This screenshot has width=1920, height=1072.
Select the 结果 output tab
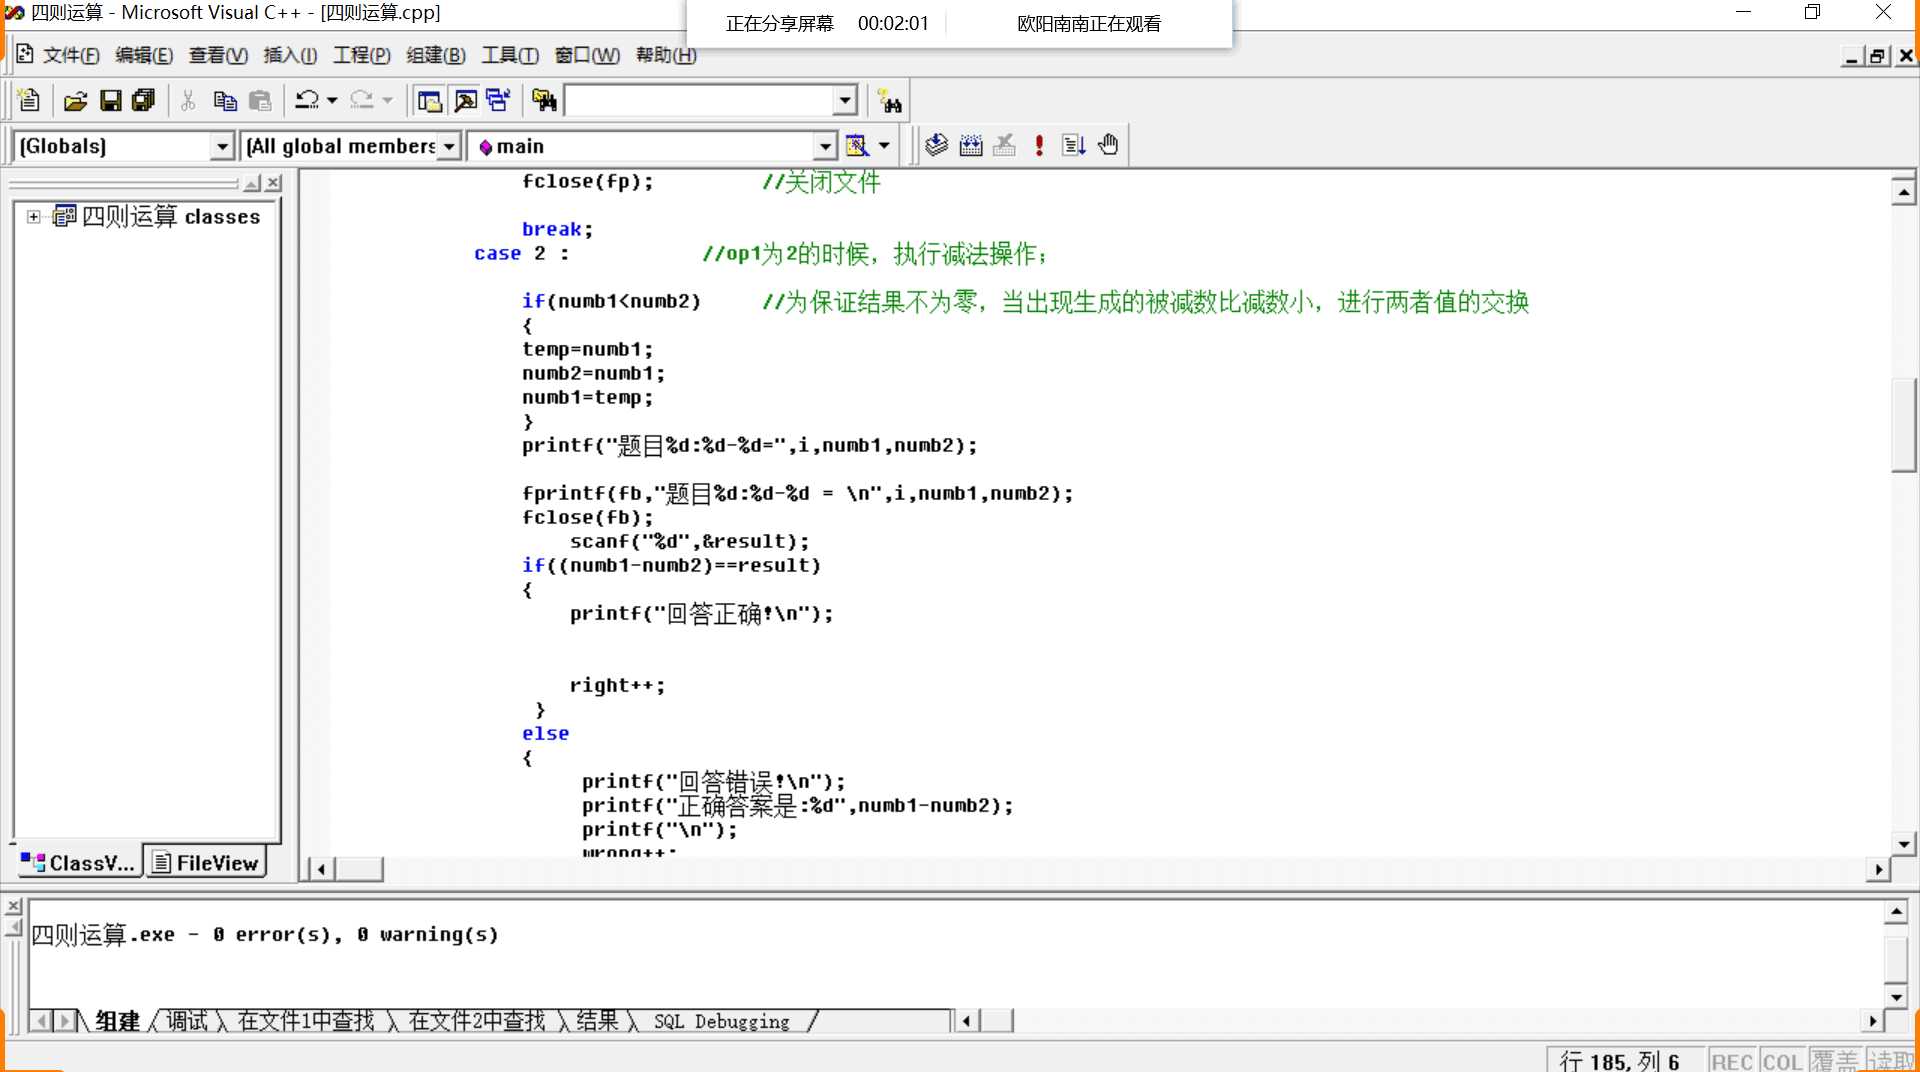[x=598, y=1021]
